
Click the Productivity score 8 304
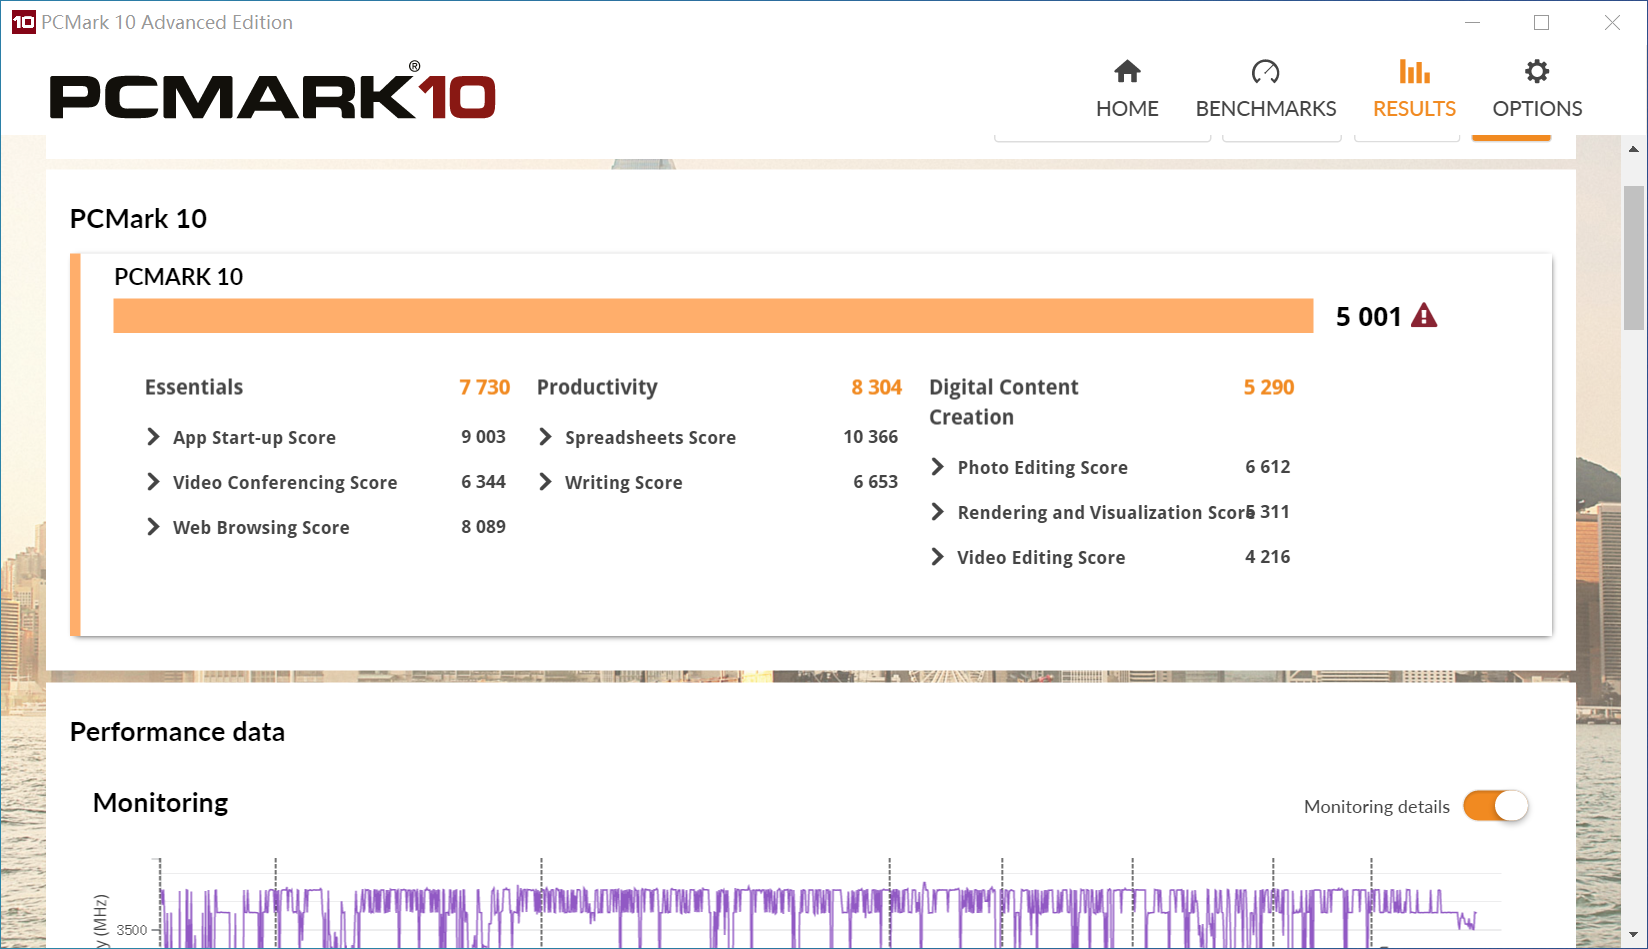877,387
